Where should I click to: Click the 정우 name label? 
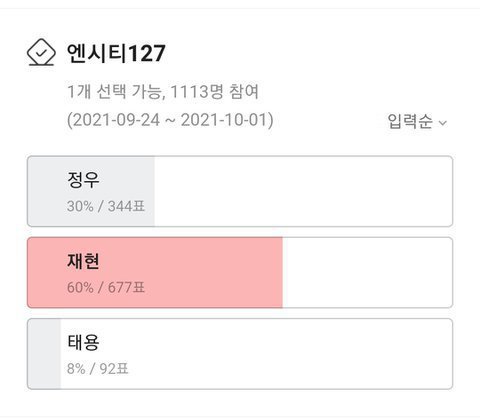pos(83,180)
